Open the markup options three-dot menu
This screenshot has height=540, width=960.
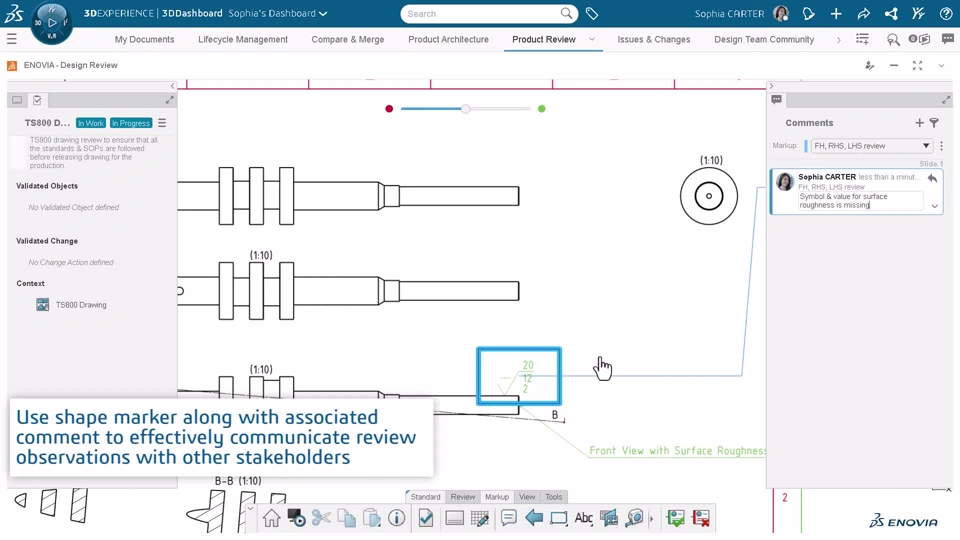[x=942, y=146]
